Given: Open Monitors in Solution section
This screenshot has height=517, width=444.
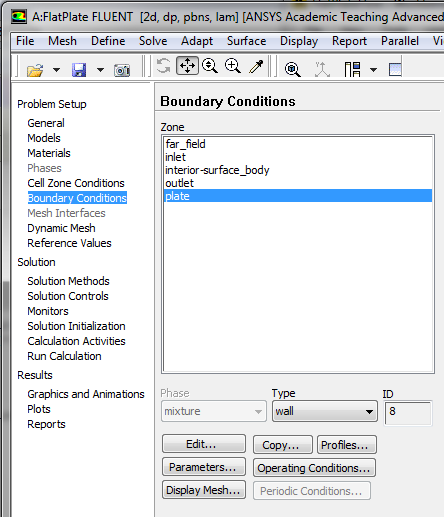Looking at the screenshot, I should 48,311.
